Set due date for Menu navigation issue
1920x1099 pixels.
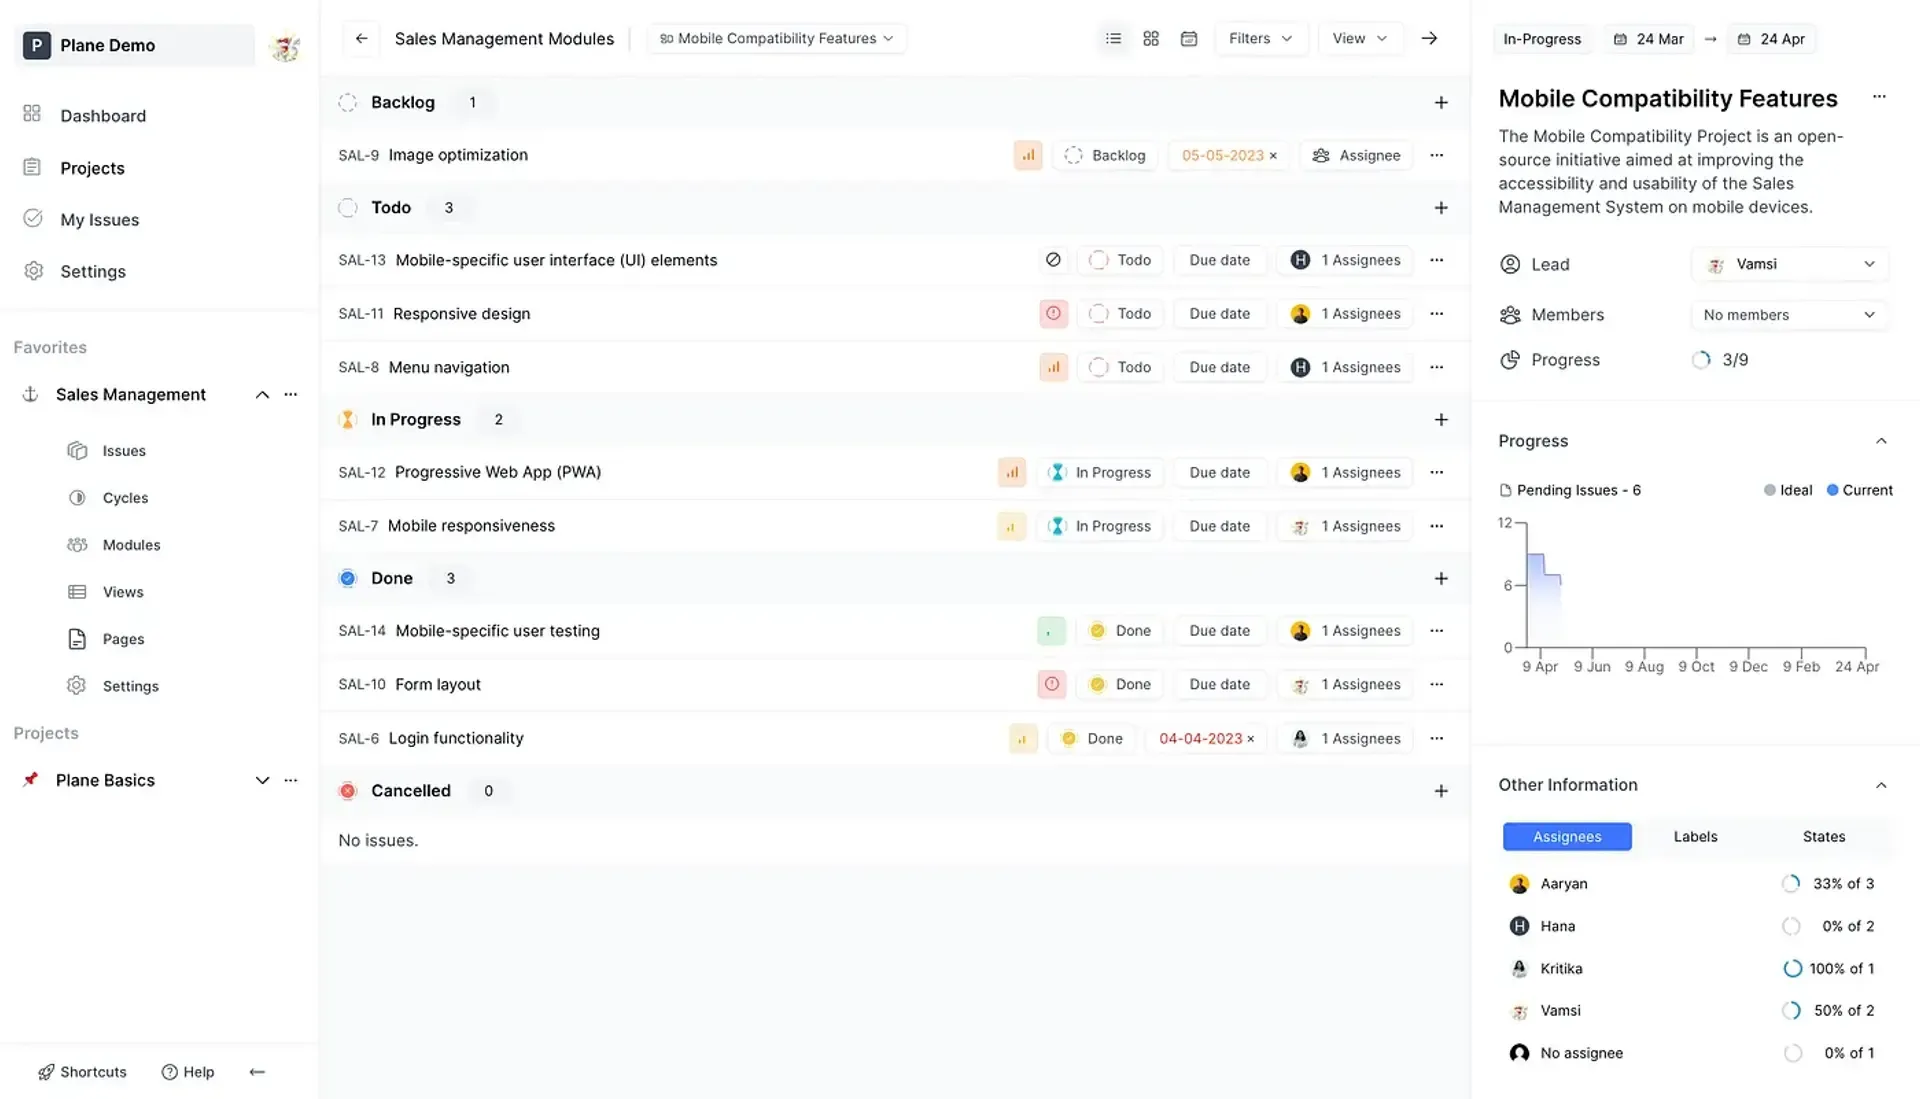coord(1219,368)
